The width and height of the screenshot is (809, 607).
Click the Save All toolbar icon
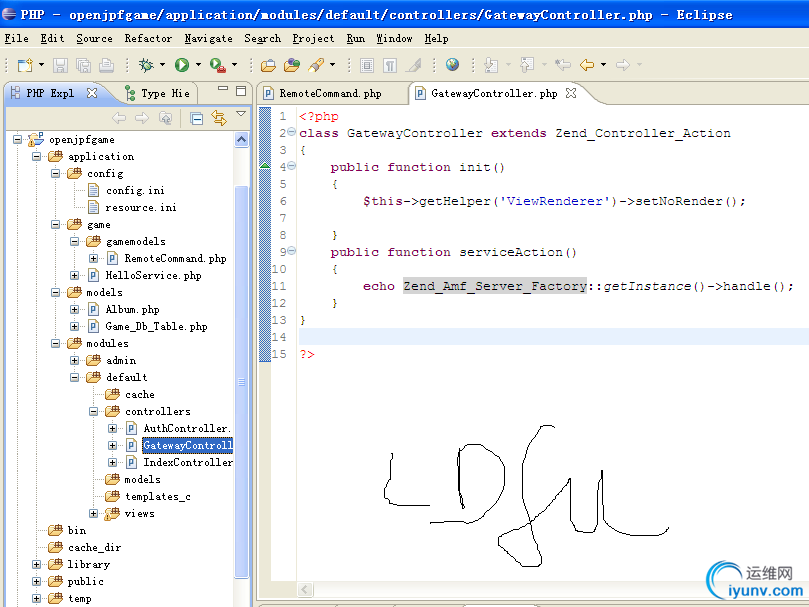coord(84,65)
